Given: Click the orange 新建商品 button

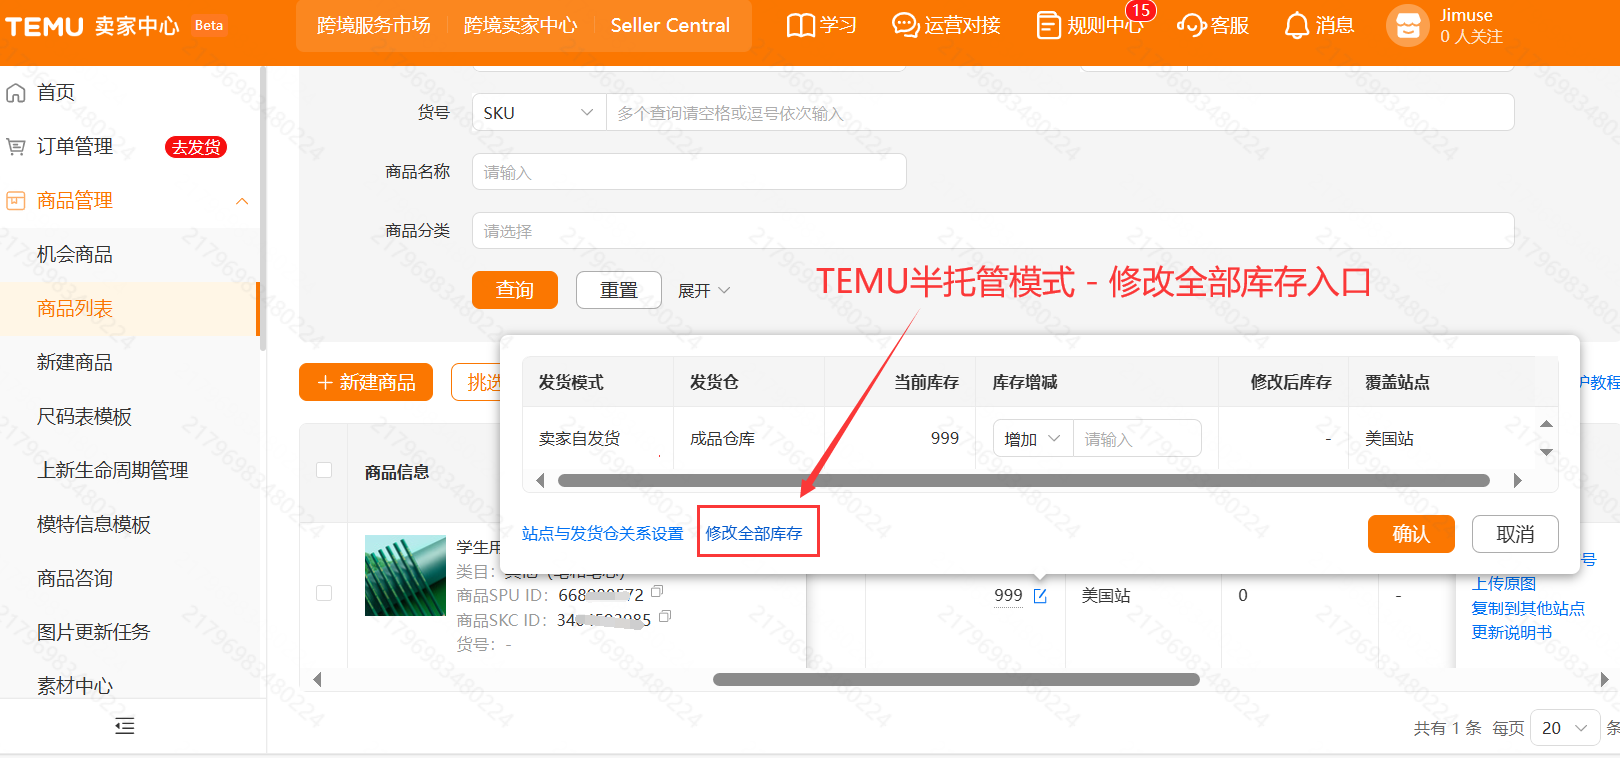Looking at the screenshot, I should [366, 382].
